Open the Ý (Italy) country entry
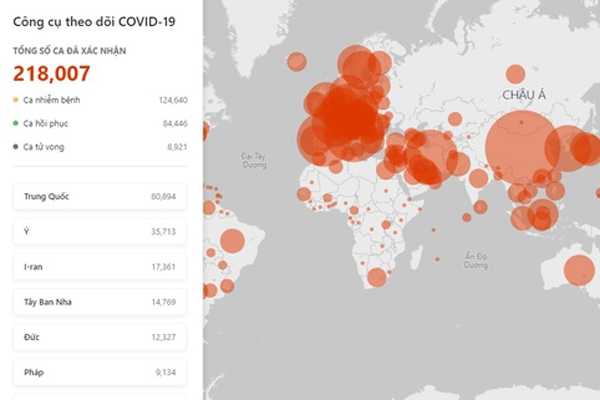The image size is (600, 400). [x=100, y=231]
